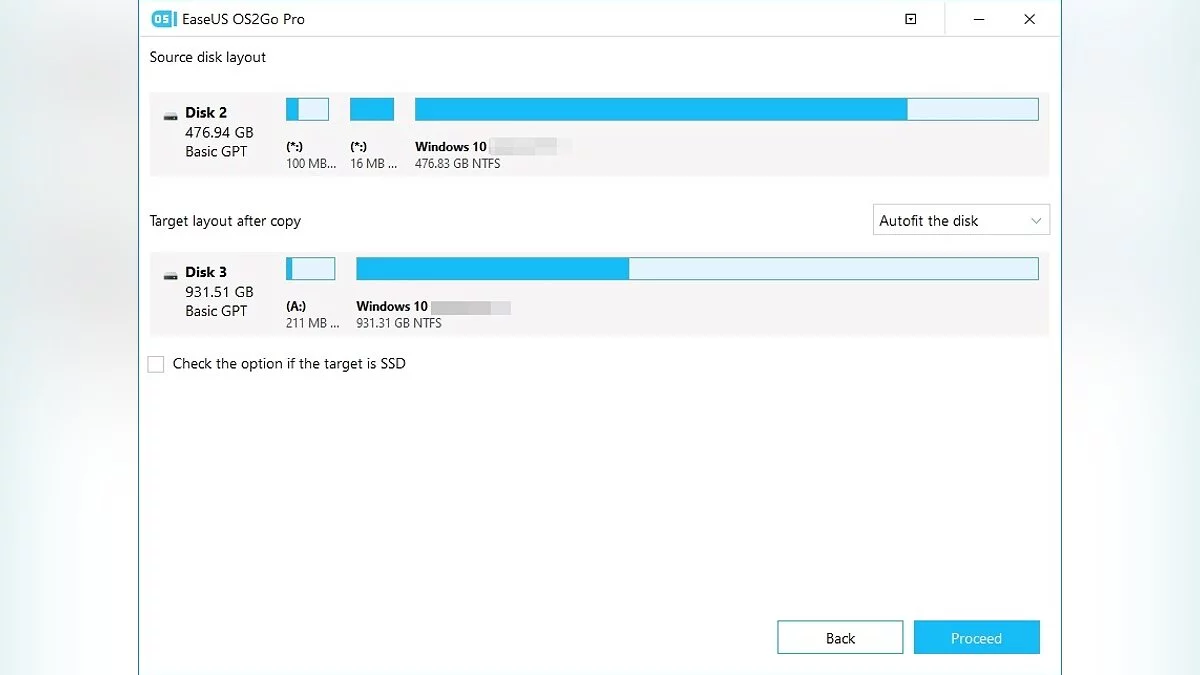Click the Disk 3 label
This screenshot has width=1200, height=675.
click(206, 272)
